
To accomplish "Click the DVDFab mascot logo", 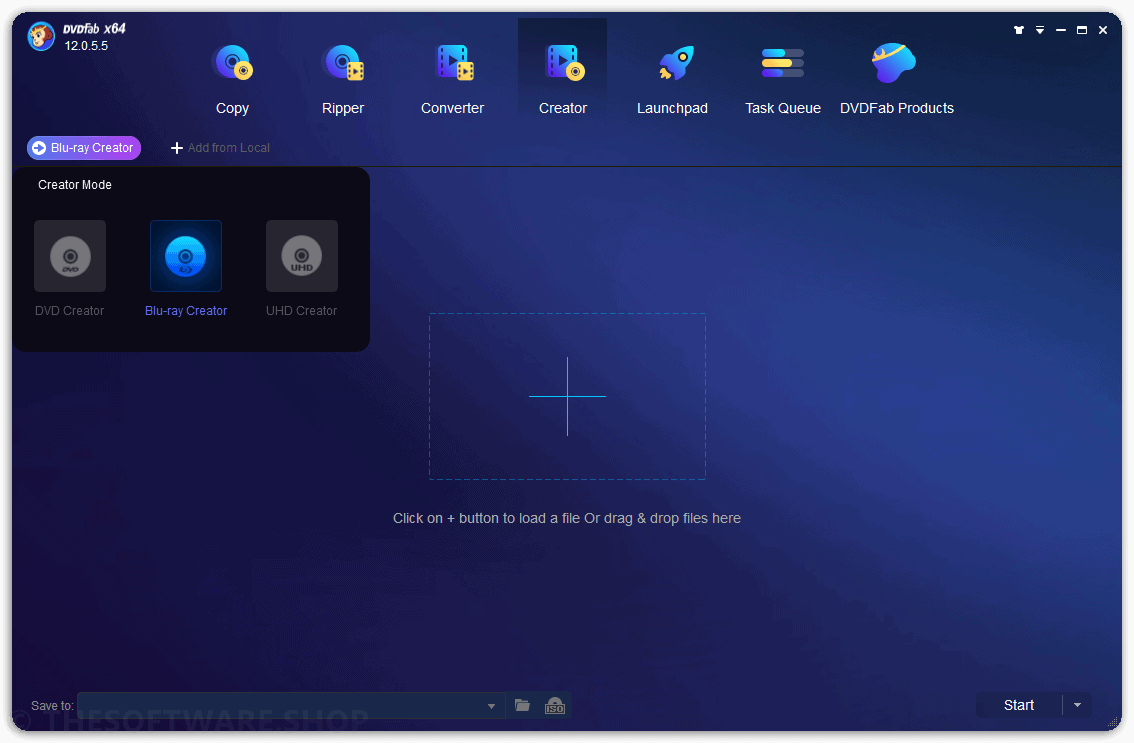I will click(x=41, y=36).
